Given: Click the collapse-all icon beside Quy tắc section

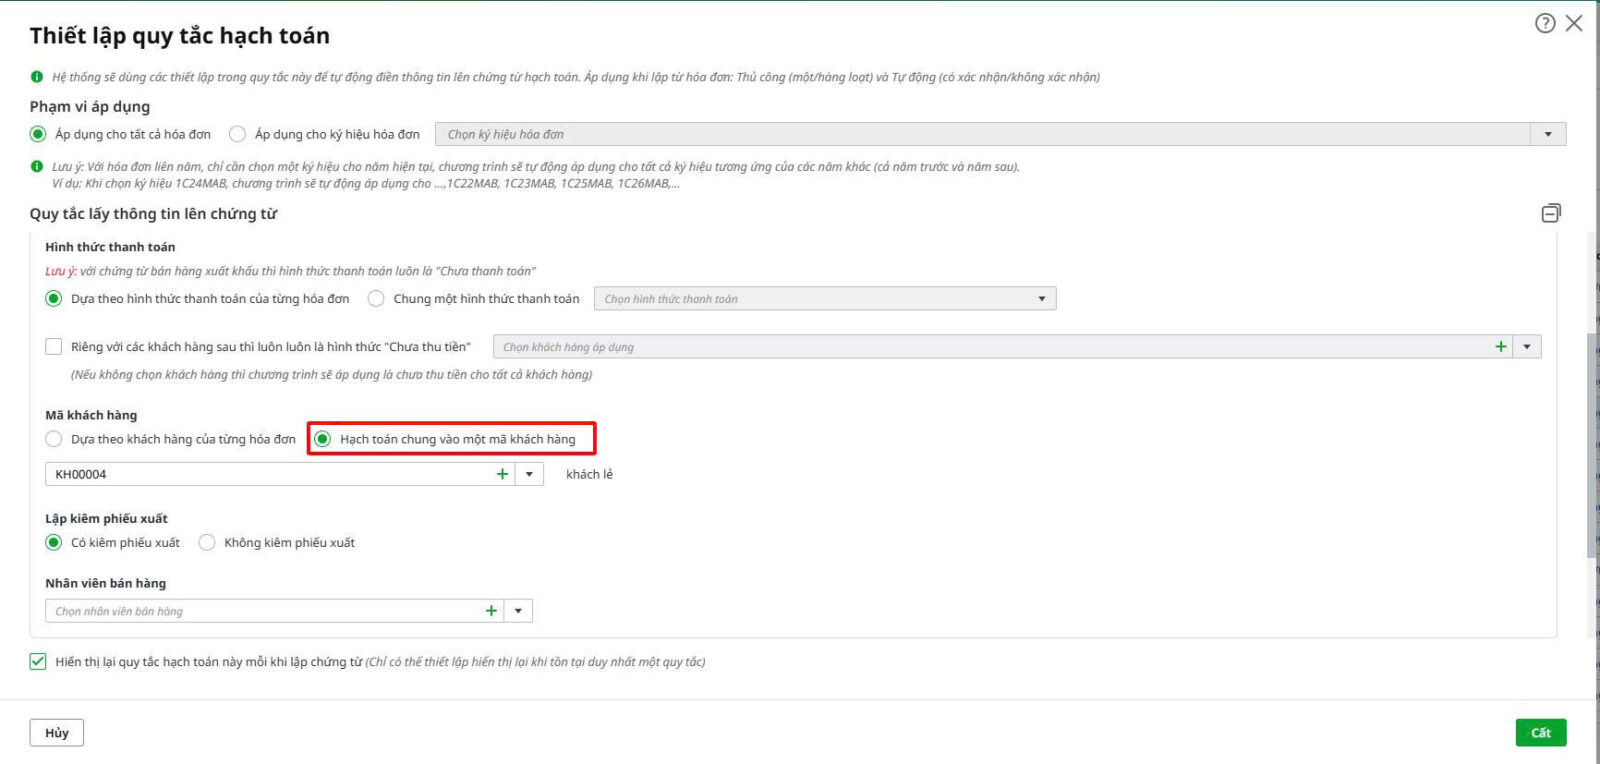Looking at the screenshot, I should 1551,213.
